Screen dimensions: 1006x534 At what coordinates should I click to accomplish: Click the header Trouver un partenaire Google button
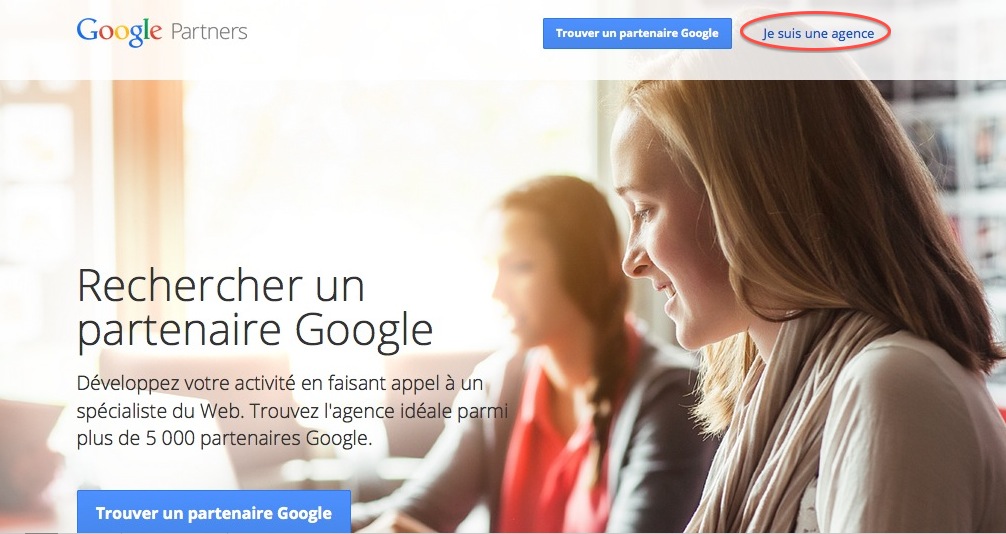click(637, 33)
